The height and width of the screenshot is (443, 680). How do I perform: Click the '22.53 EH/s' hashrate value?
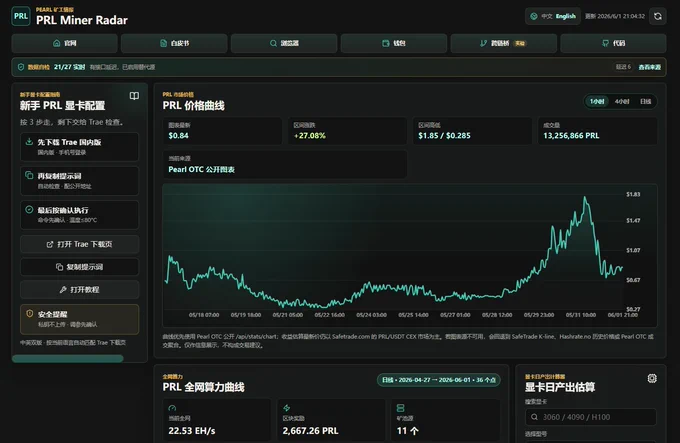192,431
